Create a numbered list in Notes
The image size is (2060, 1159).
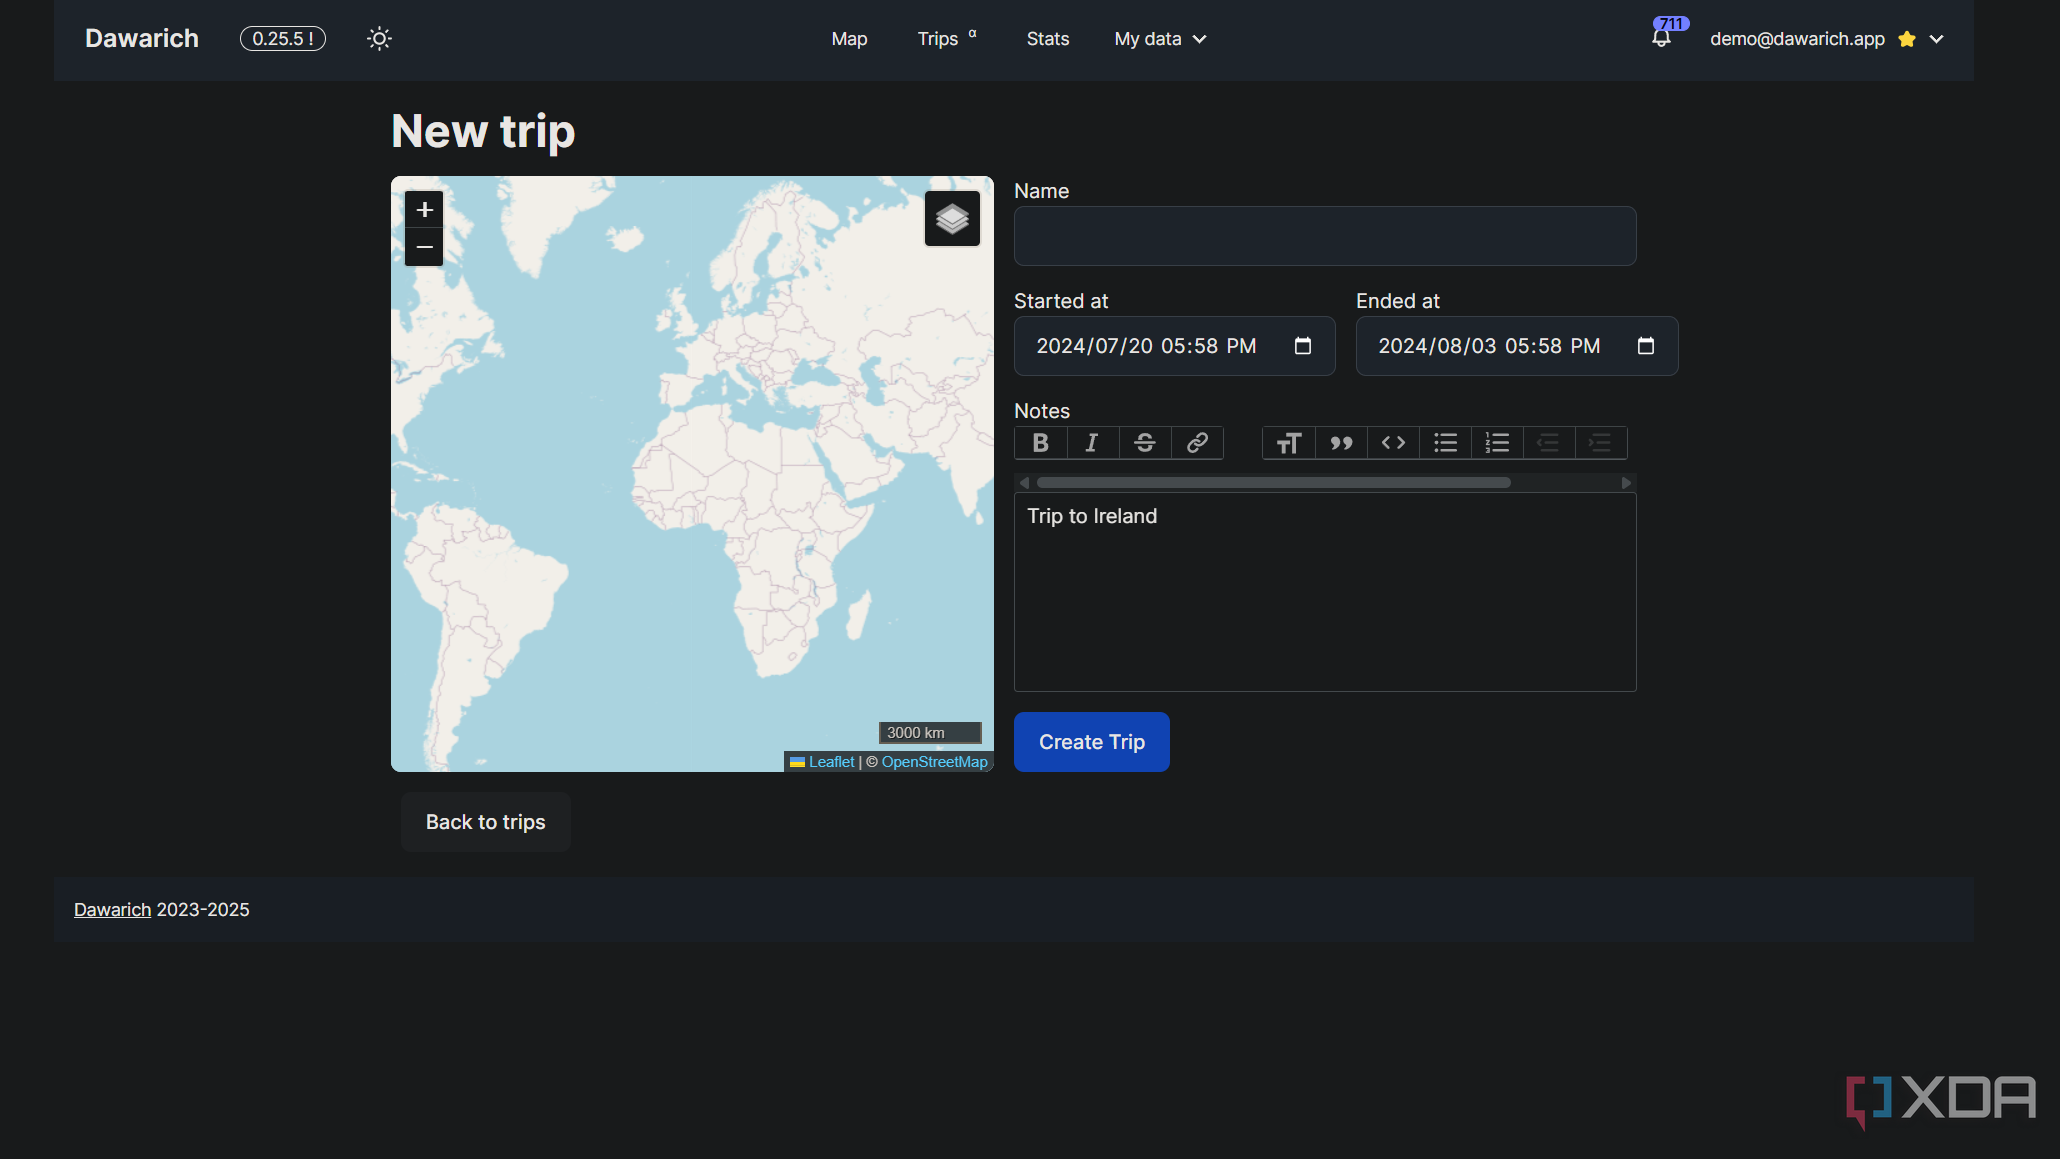[1497, 443]
